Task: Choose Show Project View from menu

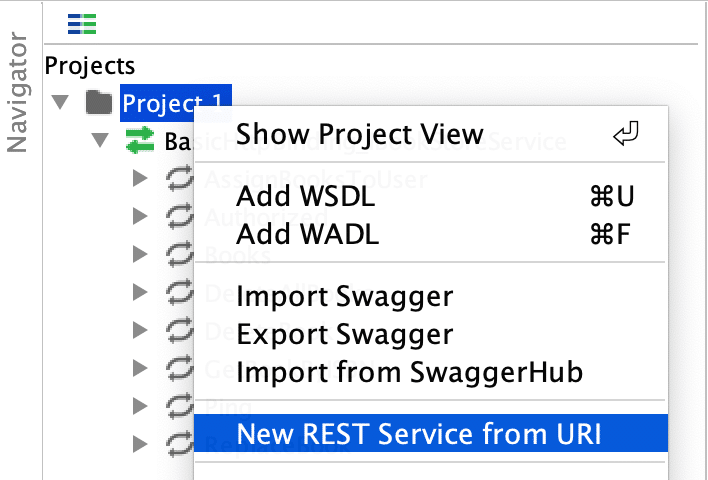Action: (x=359, y=134)
